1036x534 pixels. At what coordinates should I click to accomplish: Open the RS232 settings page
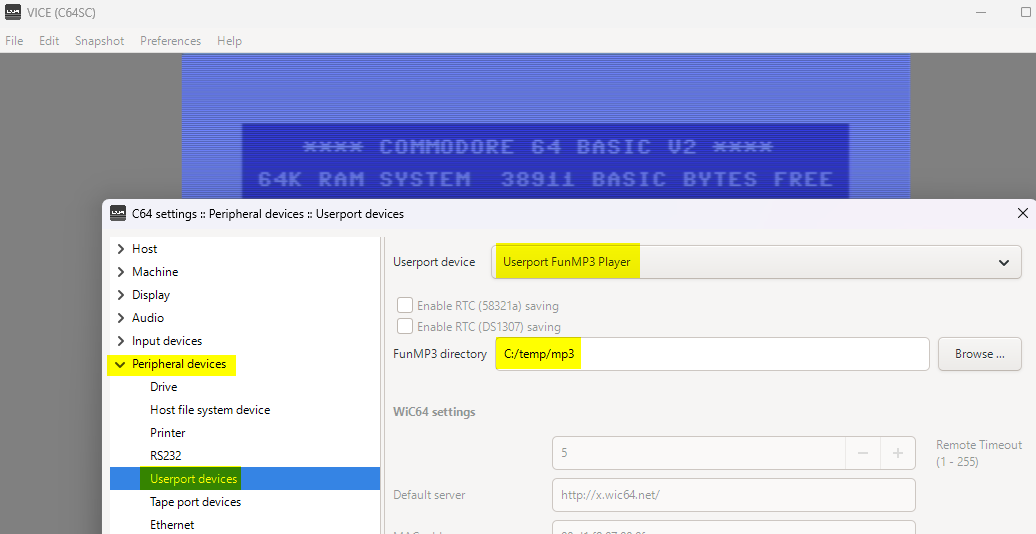pyautogui.click(x=165, y=456)
